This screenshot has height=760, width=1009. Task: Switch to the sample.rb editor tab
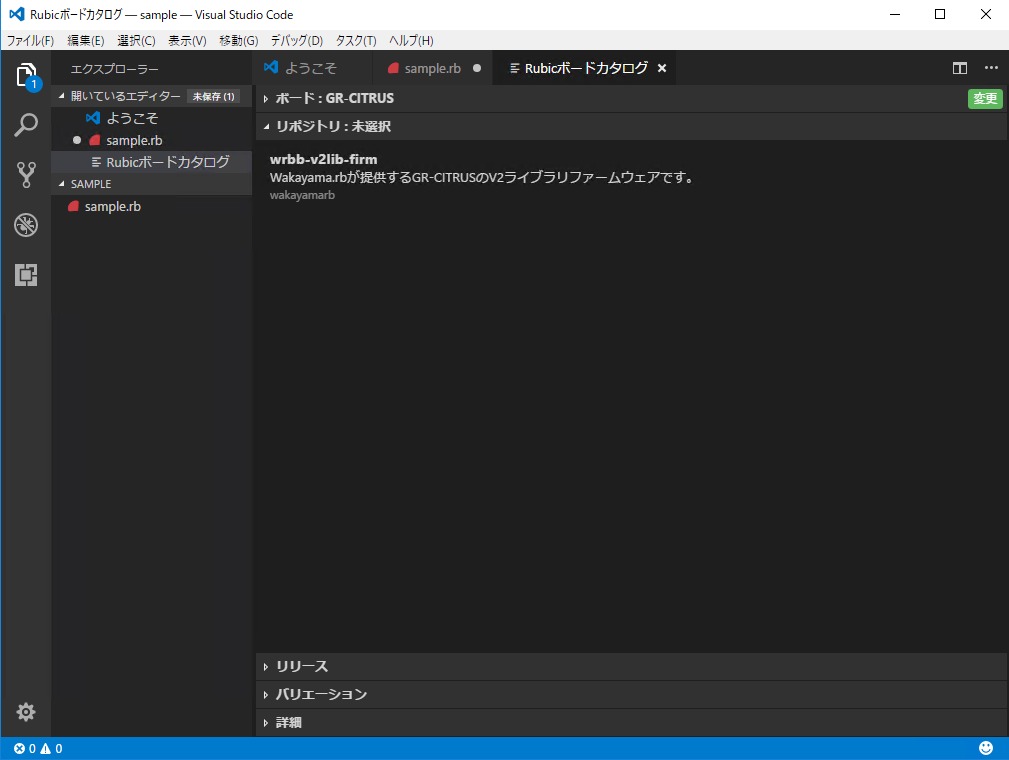pyautogui.click(x=432, y=68)
